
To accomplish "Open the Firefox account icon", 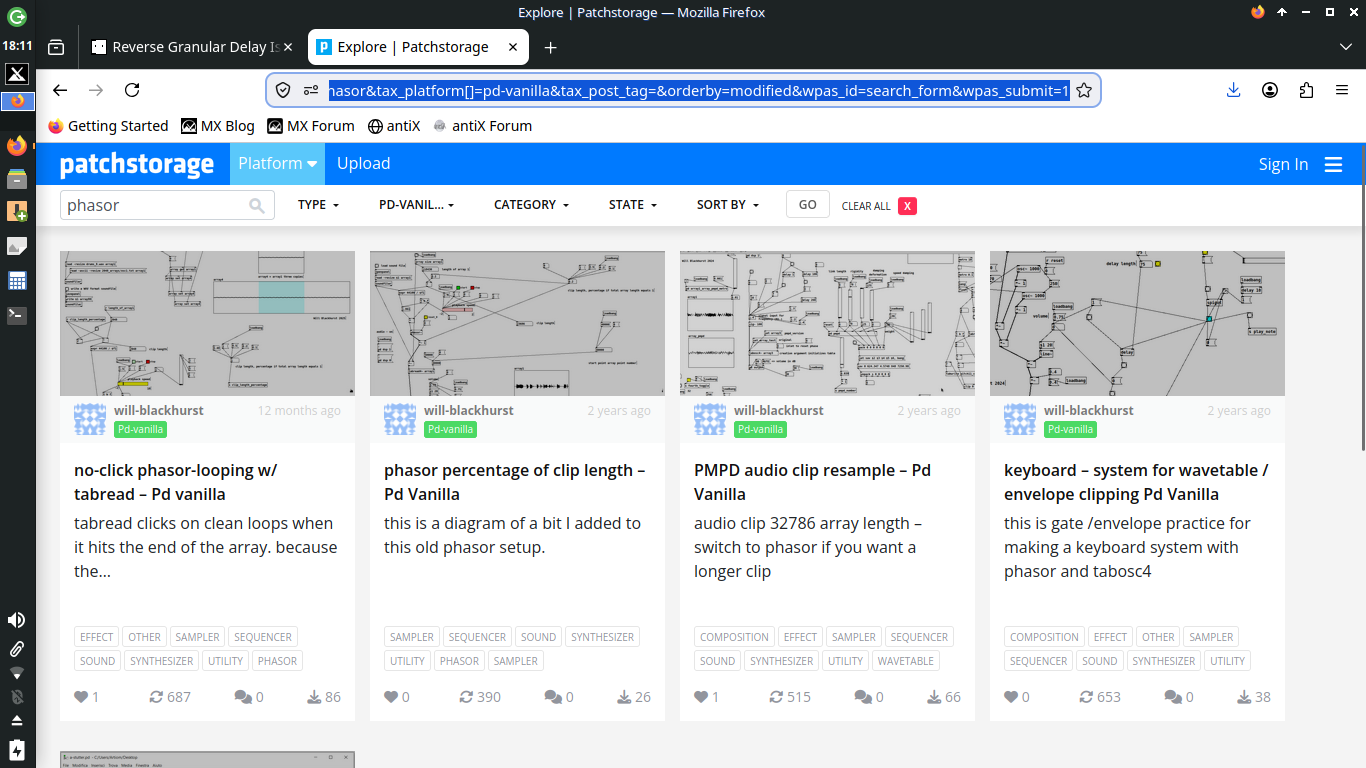I will (1270, 90).
